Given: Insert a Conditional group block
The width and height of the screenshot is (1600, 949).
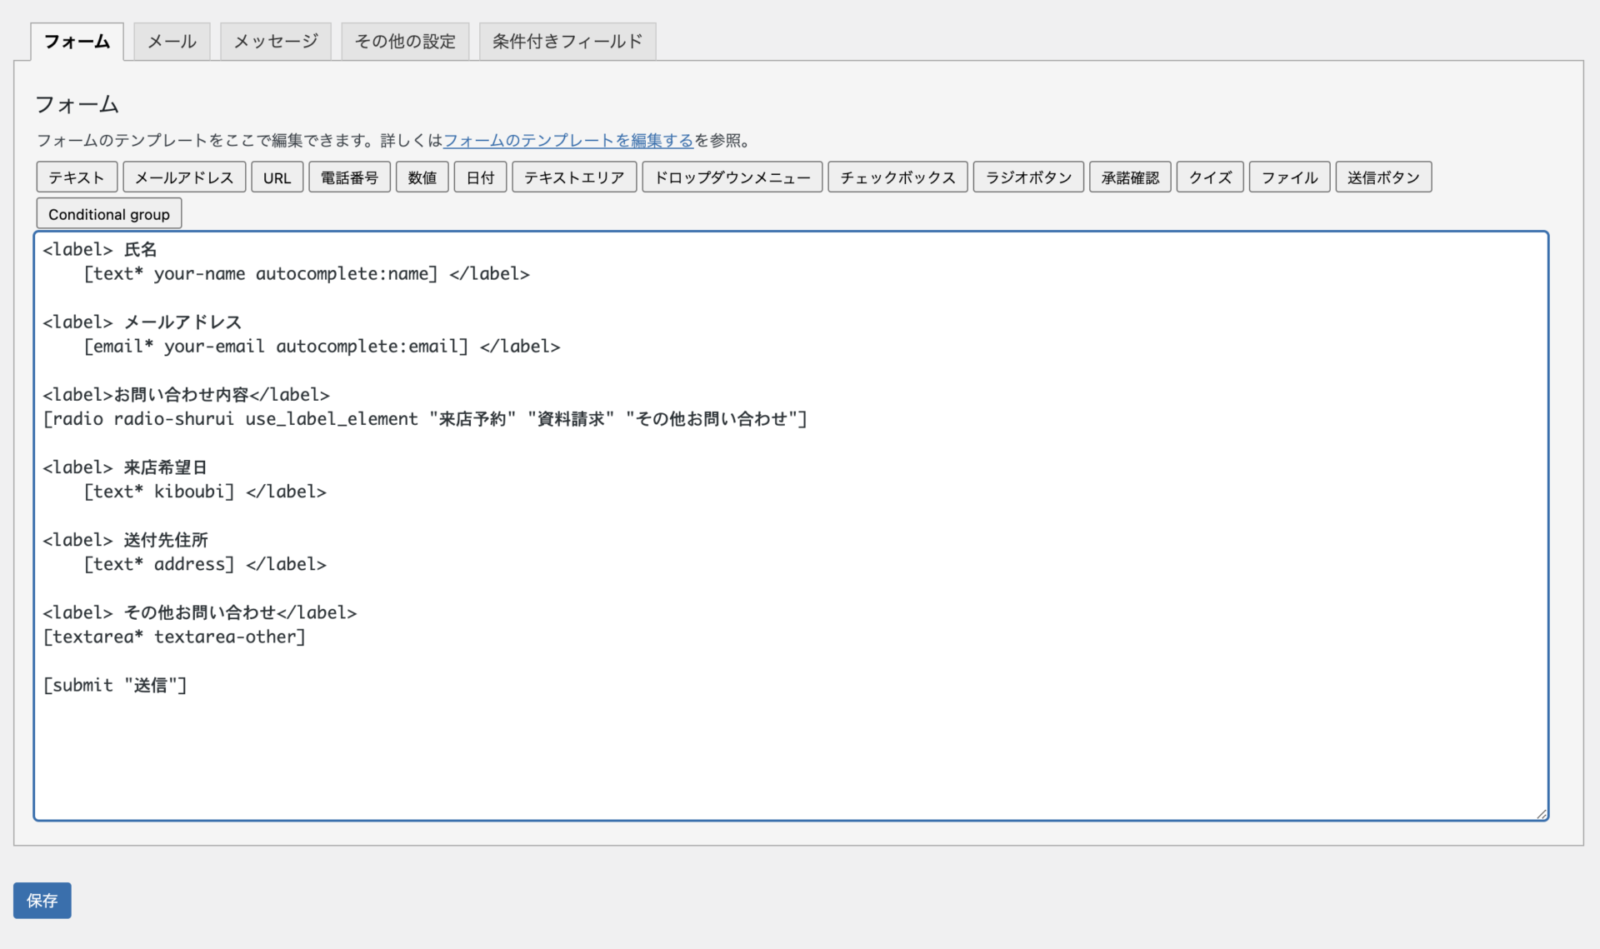Looking at the screenshot, I should [x=108, y=213].
